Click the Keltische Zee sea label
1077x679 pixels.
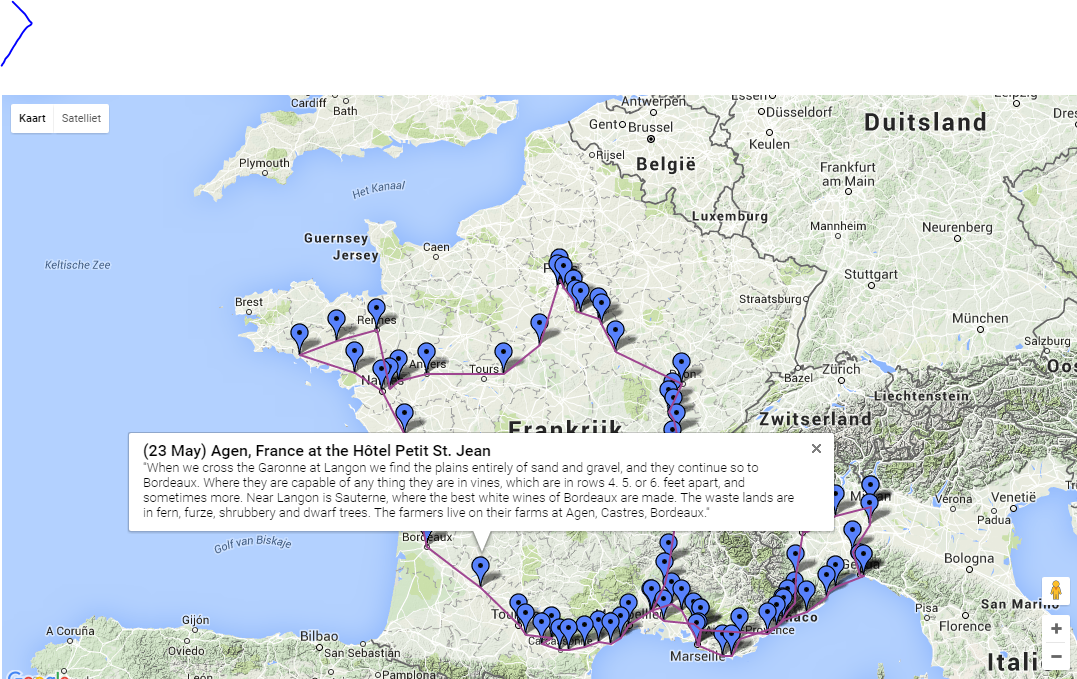tap(78, 265)
